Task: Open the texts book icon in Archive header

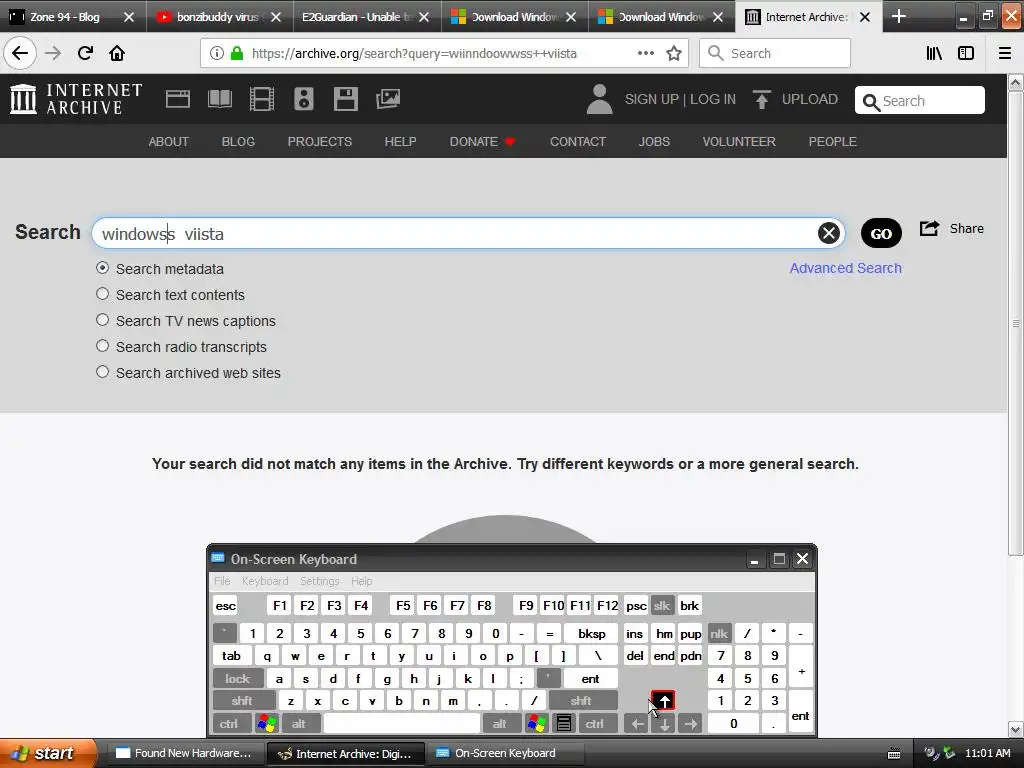Action: point(219,99)
